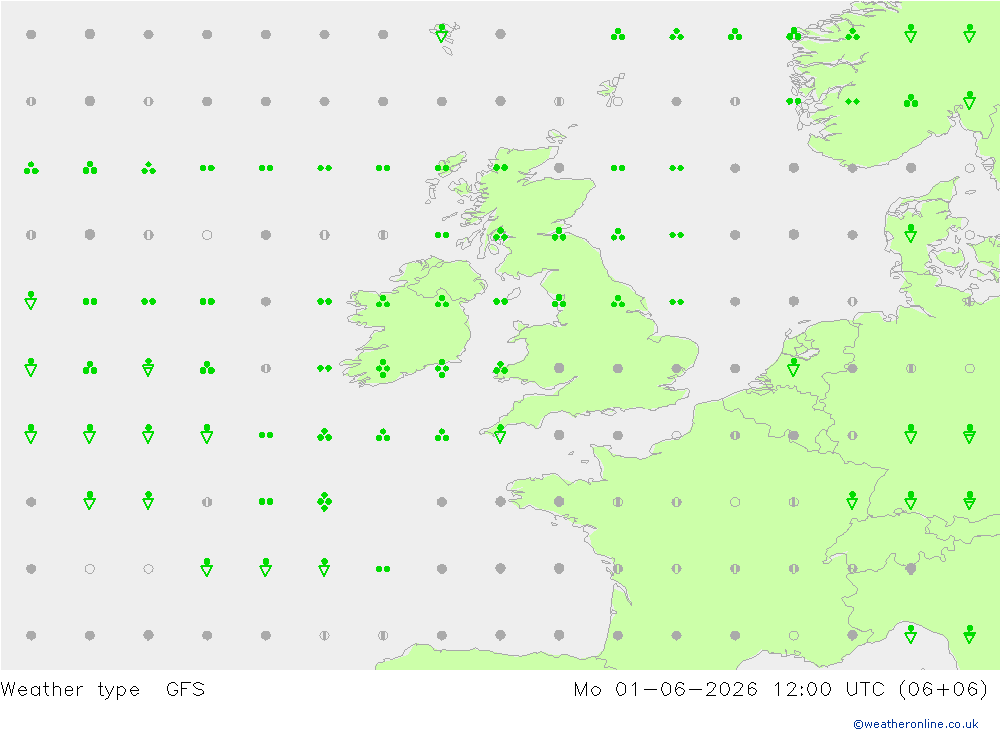Screen dimensions: 1000x733
Task: Select the rain symbol over northwest Ireland
Action: [x=383, y=301]
